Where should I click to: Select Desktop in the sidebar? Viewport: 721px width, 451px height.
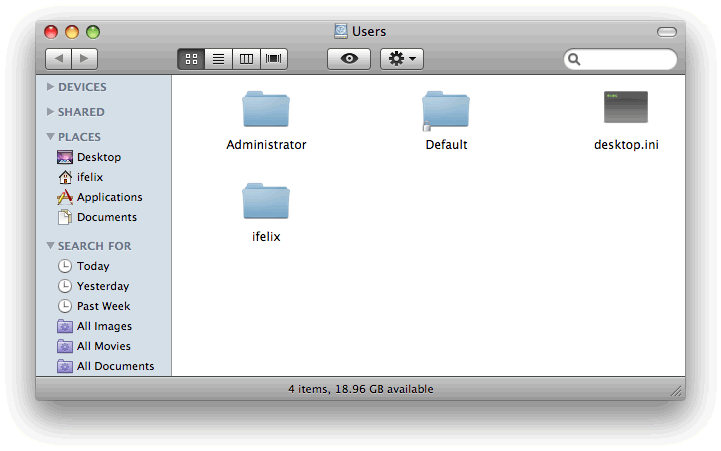[x=98, y=157]
